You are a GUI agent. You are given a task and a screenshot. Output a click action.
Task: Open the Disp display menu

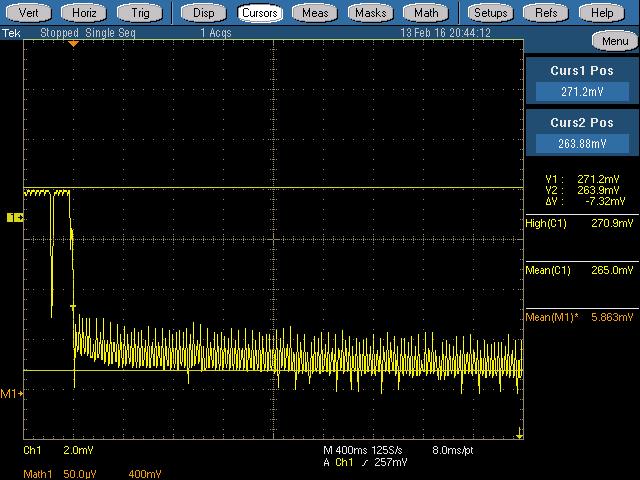pos(203,13)
